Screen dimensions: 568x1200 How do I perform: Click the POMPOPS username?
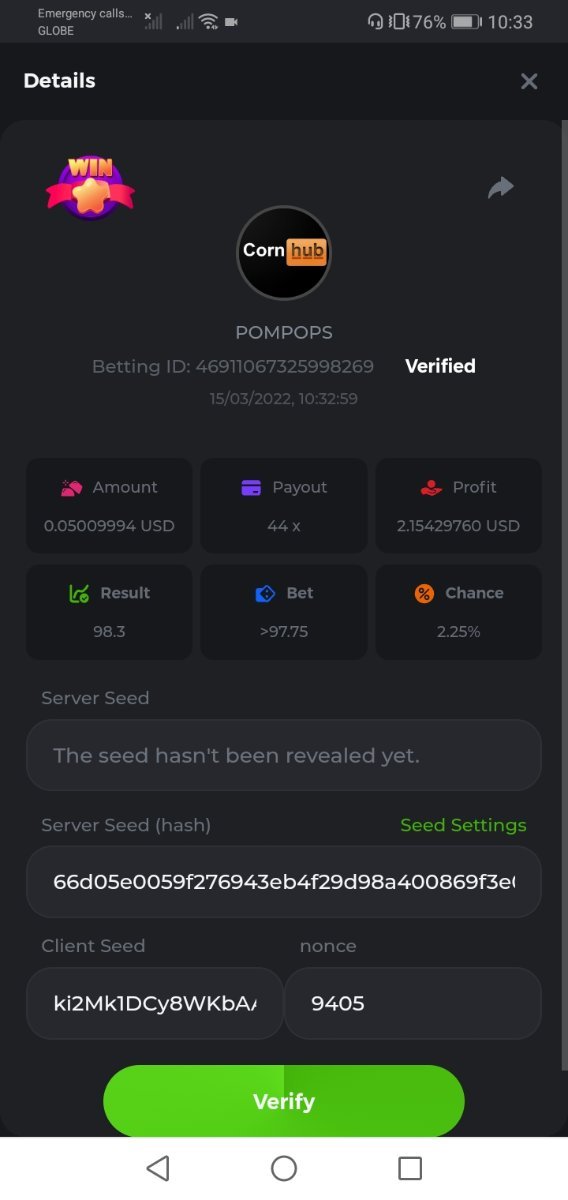(x=284, y=332)
